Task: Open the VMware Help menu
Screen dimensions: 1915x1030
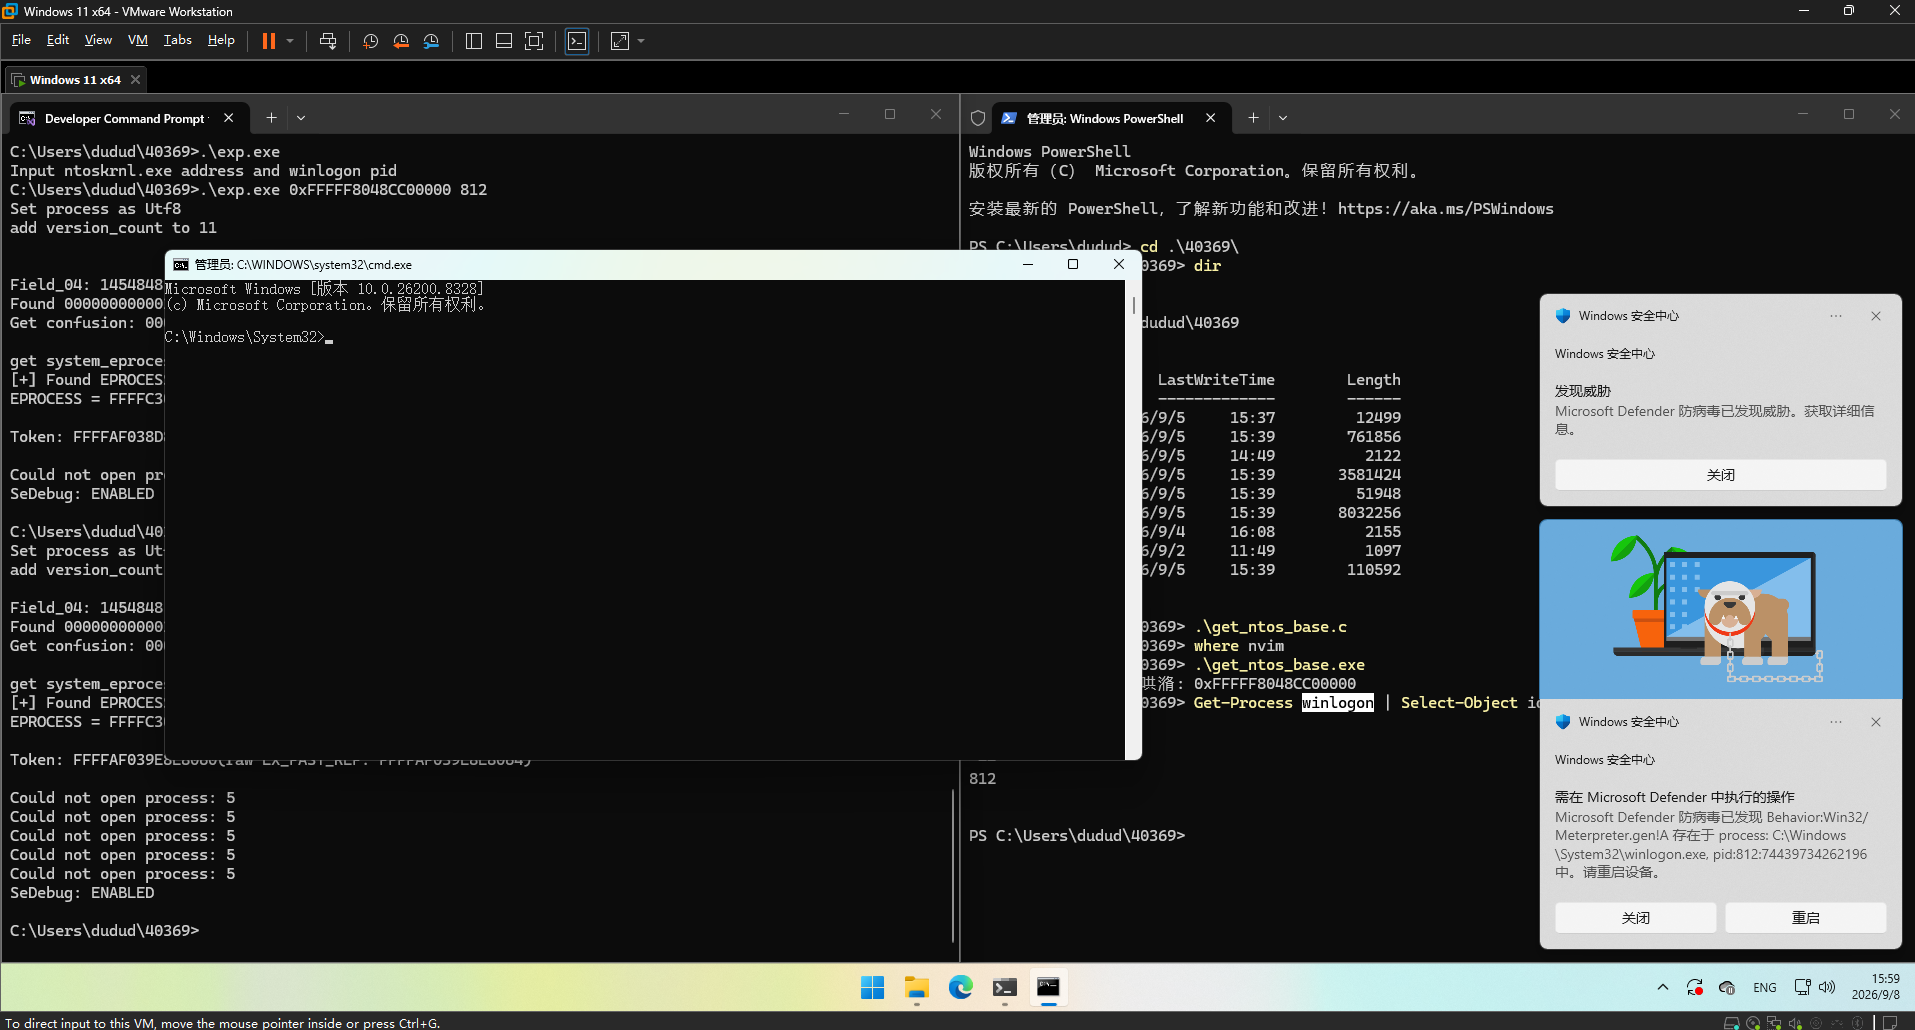Action: pos(221,40)
